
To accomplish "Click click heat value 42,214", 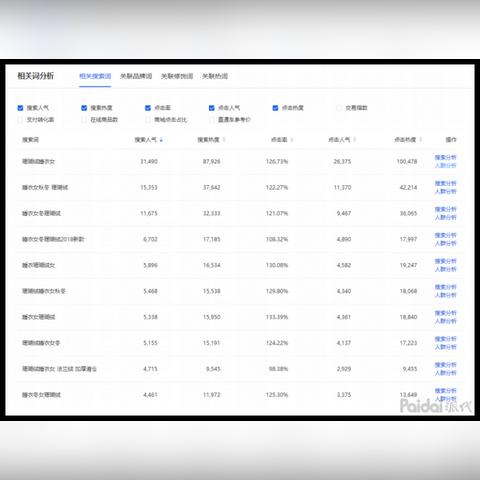I will tap(408, 188).
